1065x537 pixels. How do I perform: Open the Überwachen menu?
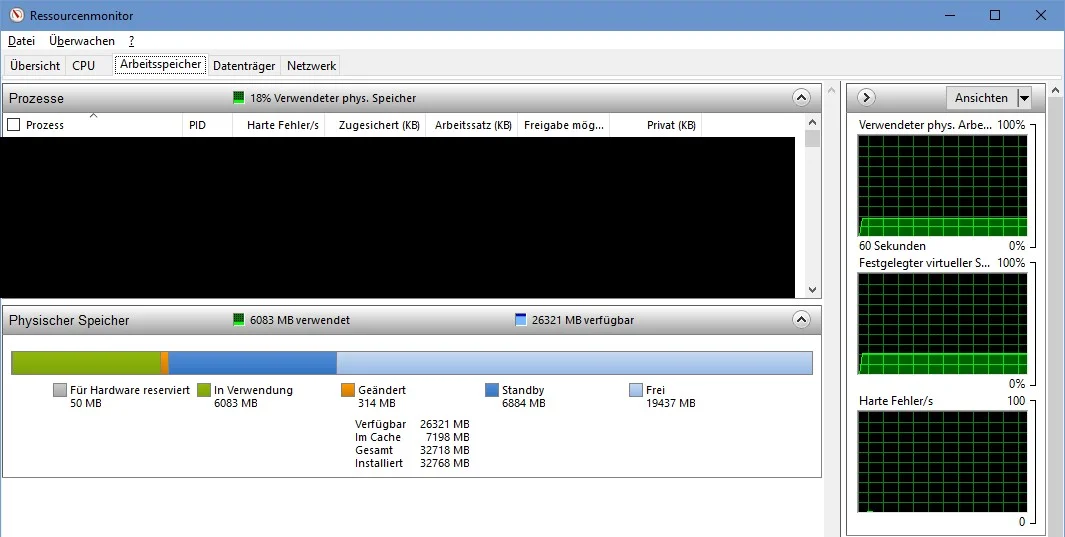click(x=82, y=41)
